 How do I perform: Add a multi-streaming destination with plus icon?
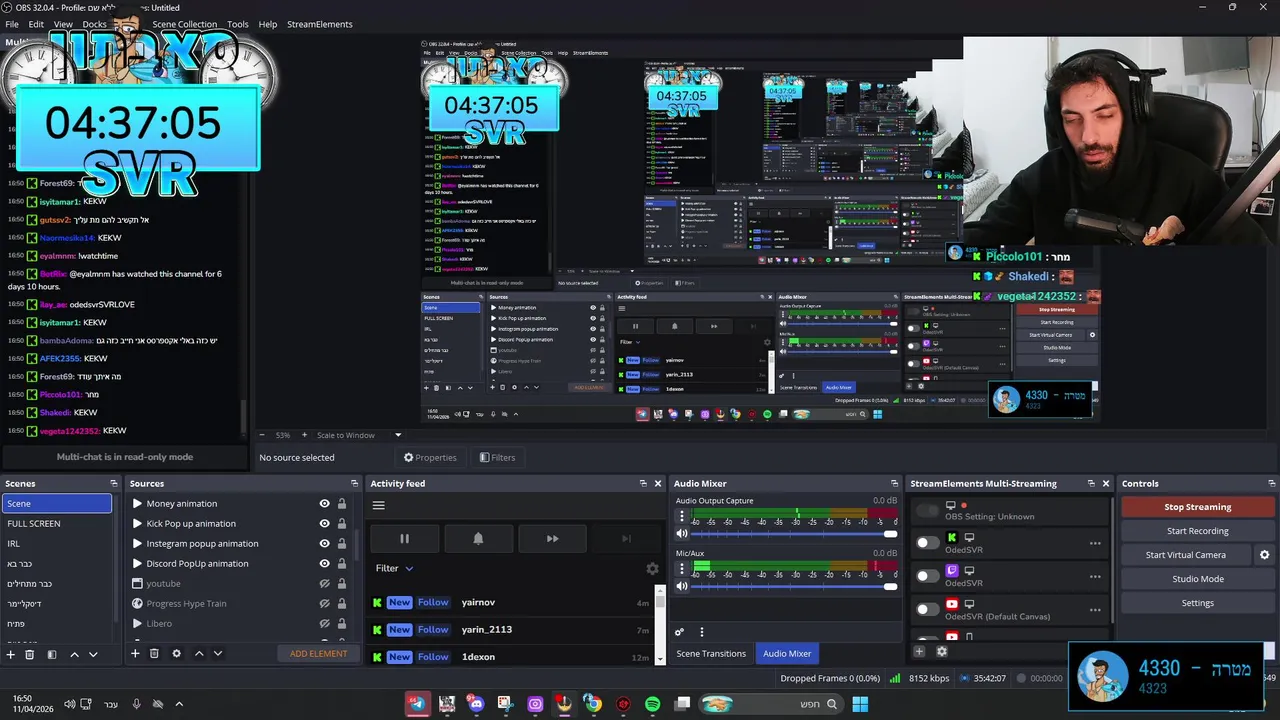[919, 652]
